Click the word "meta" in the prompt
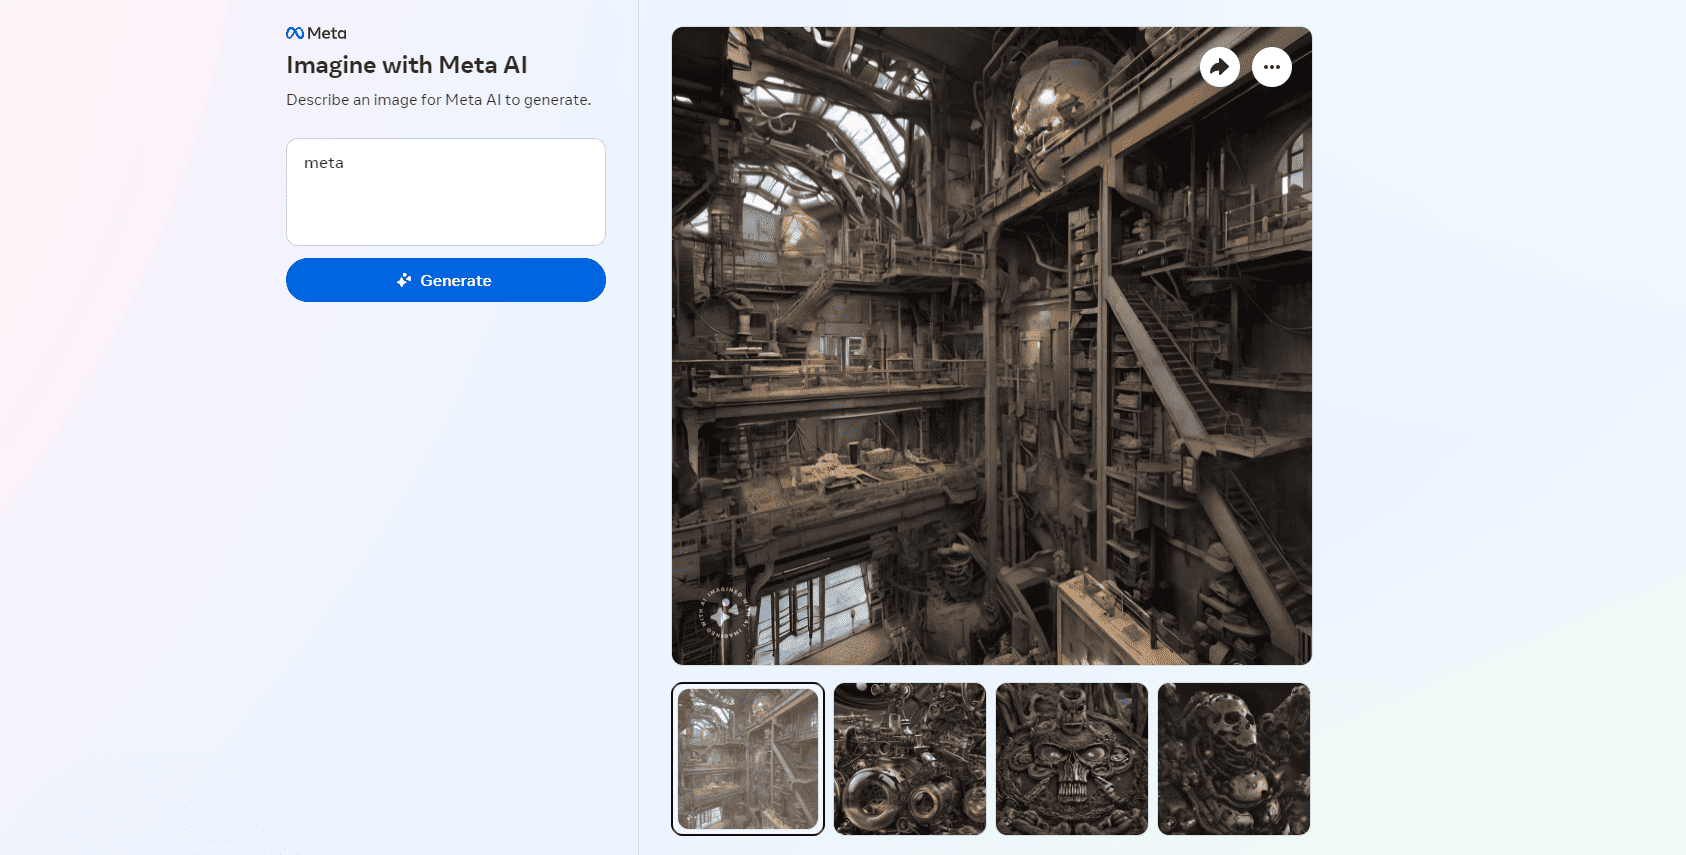This screenshot has width=1686, height=855. 324,163
